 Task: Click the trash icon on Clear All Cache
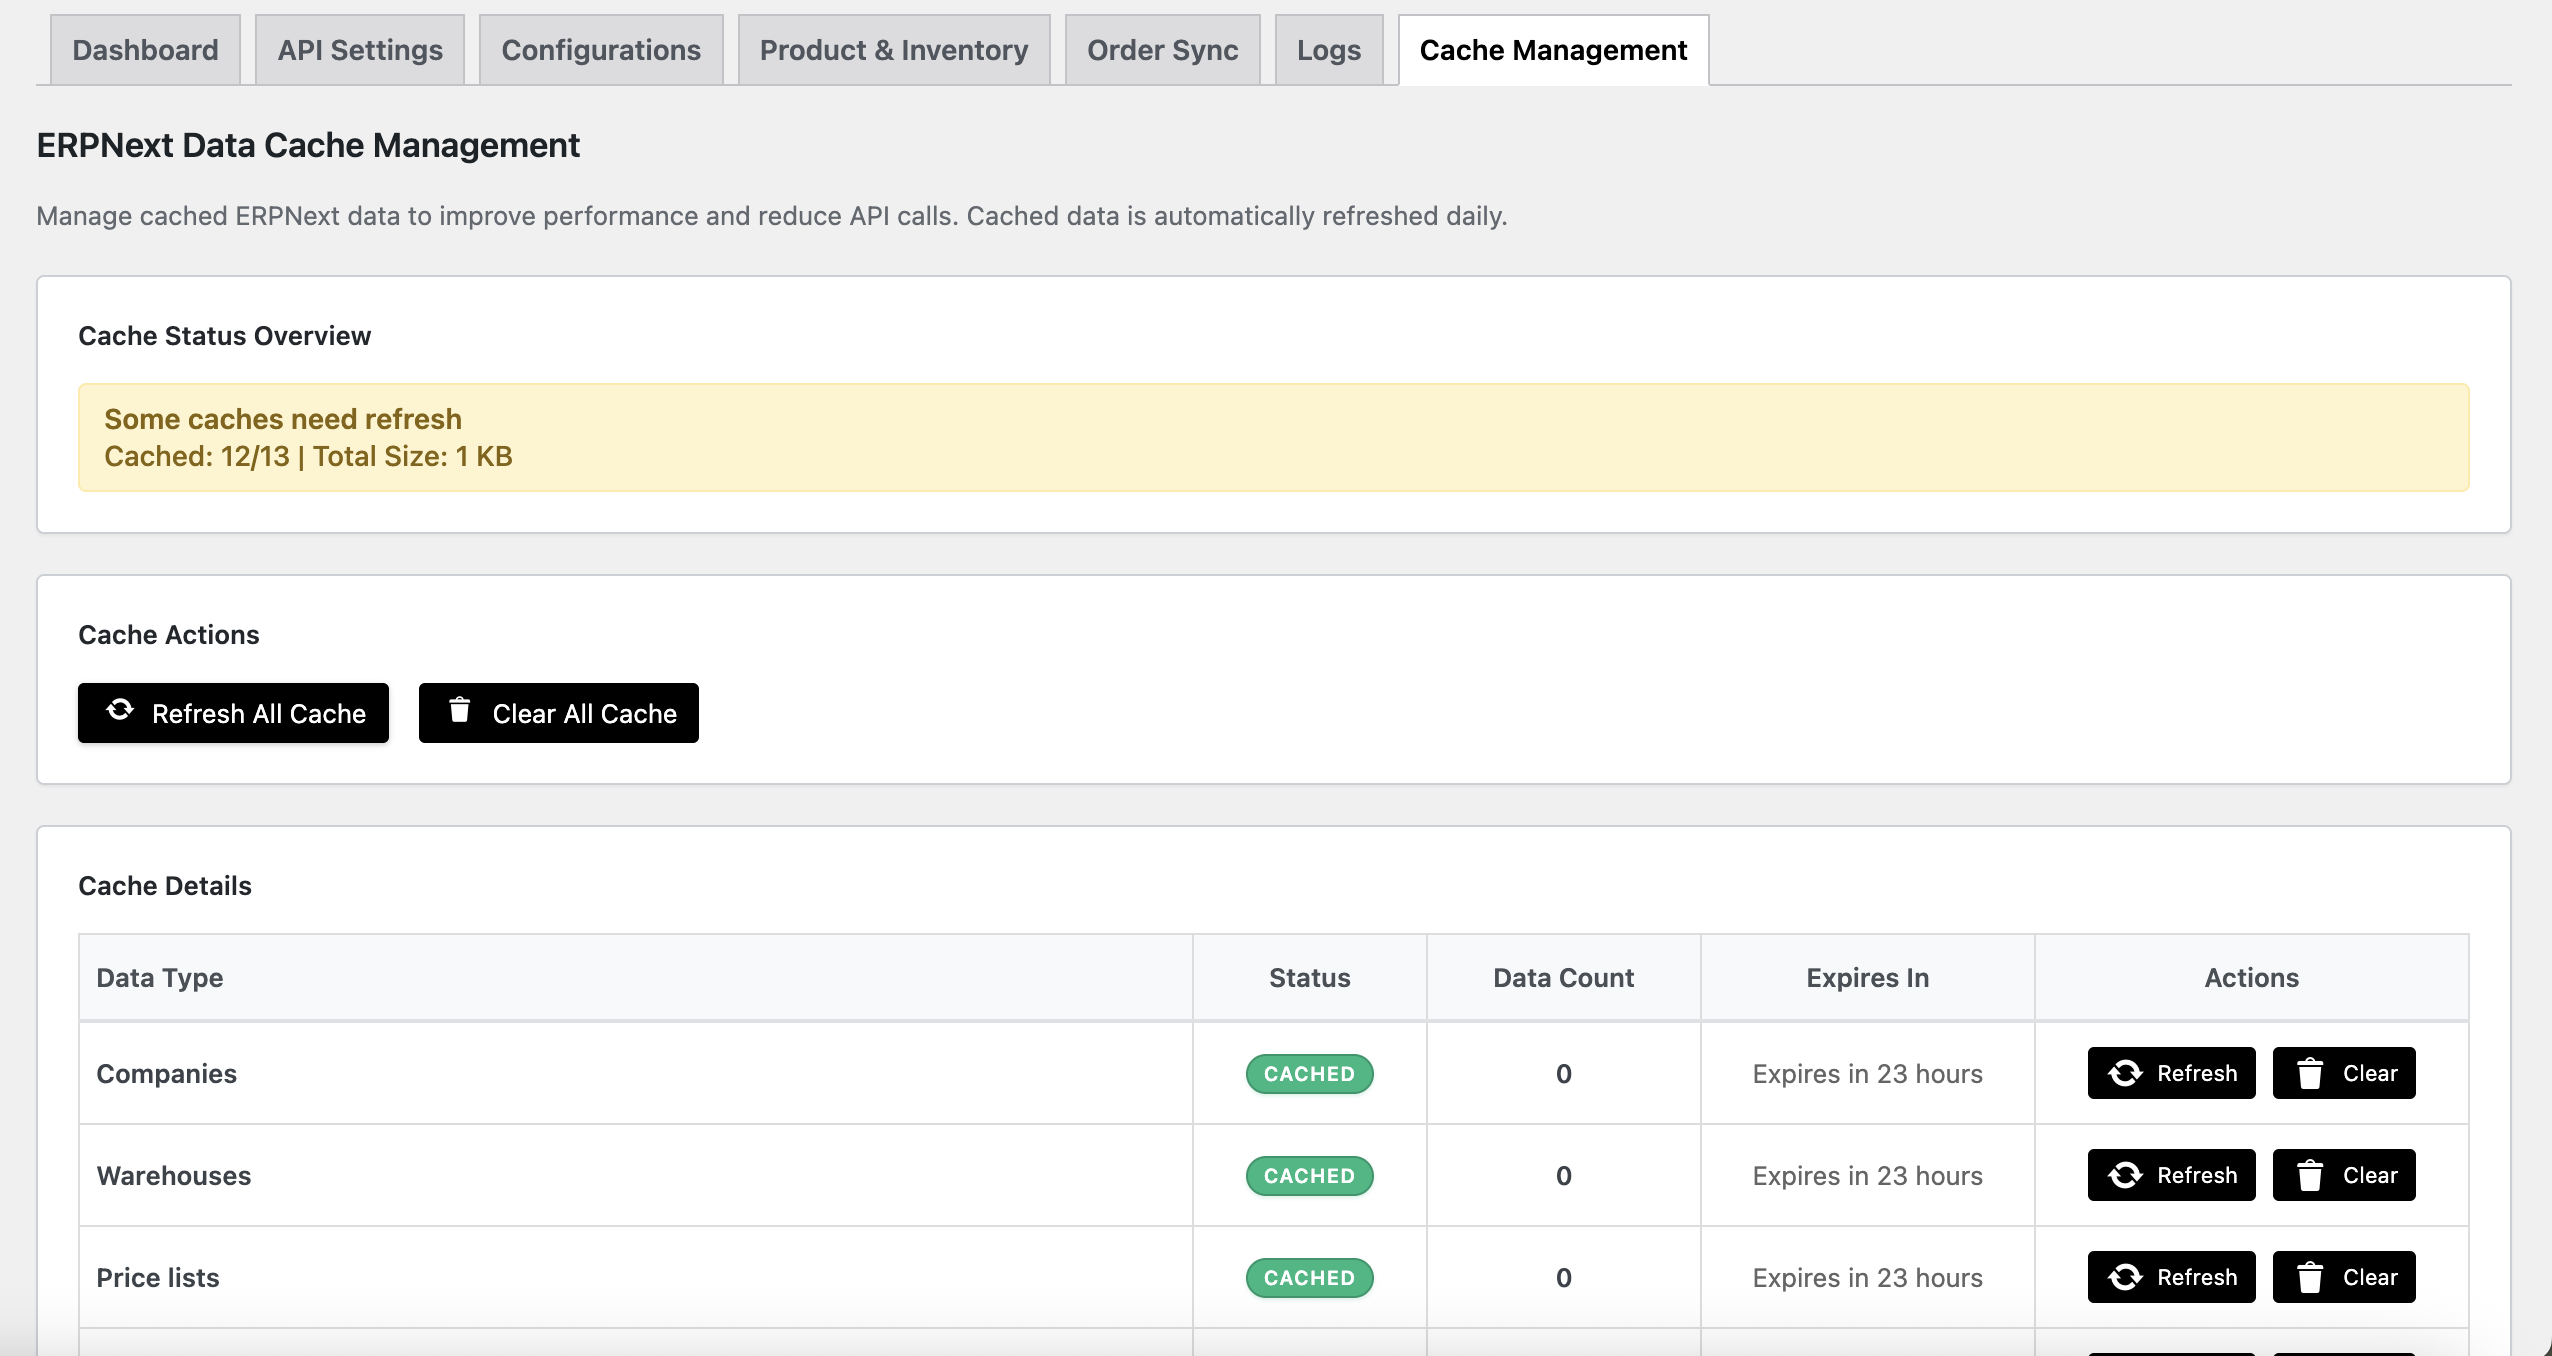(x=460, y=712)
